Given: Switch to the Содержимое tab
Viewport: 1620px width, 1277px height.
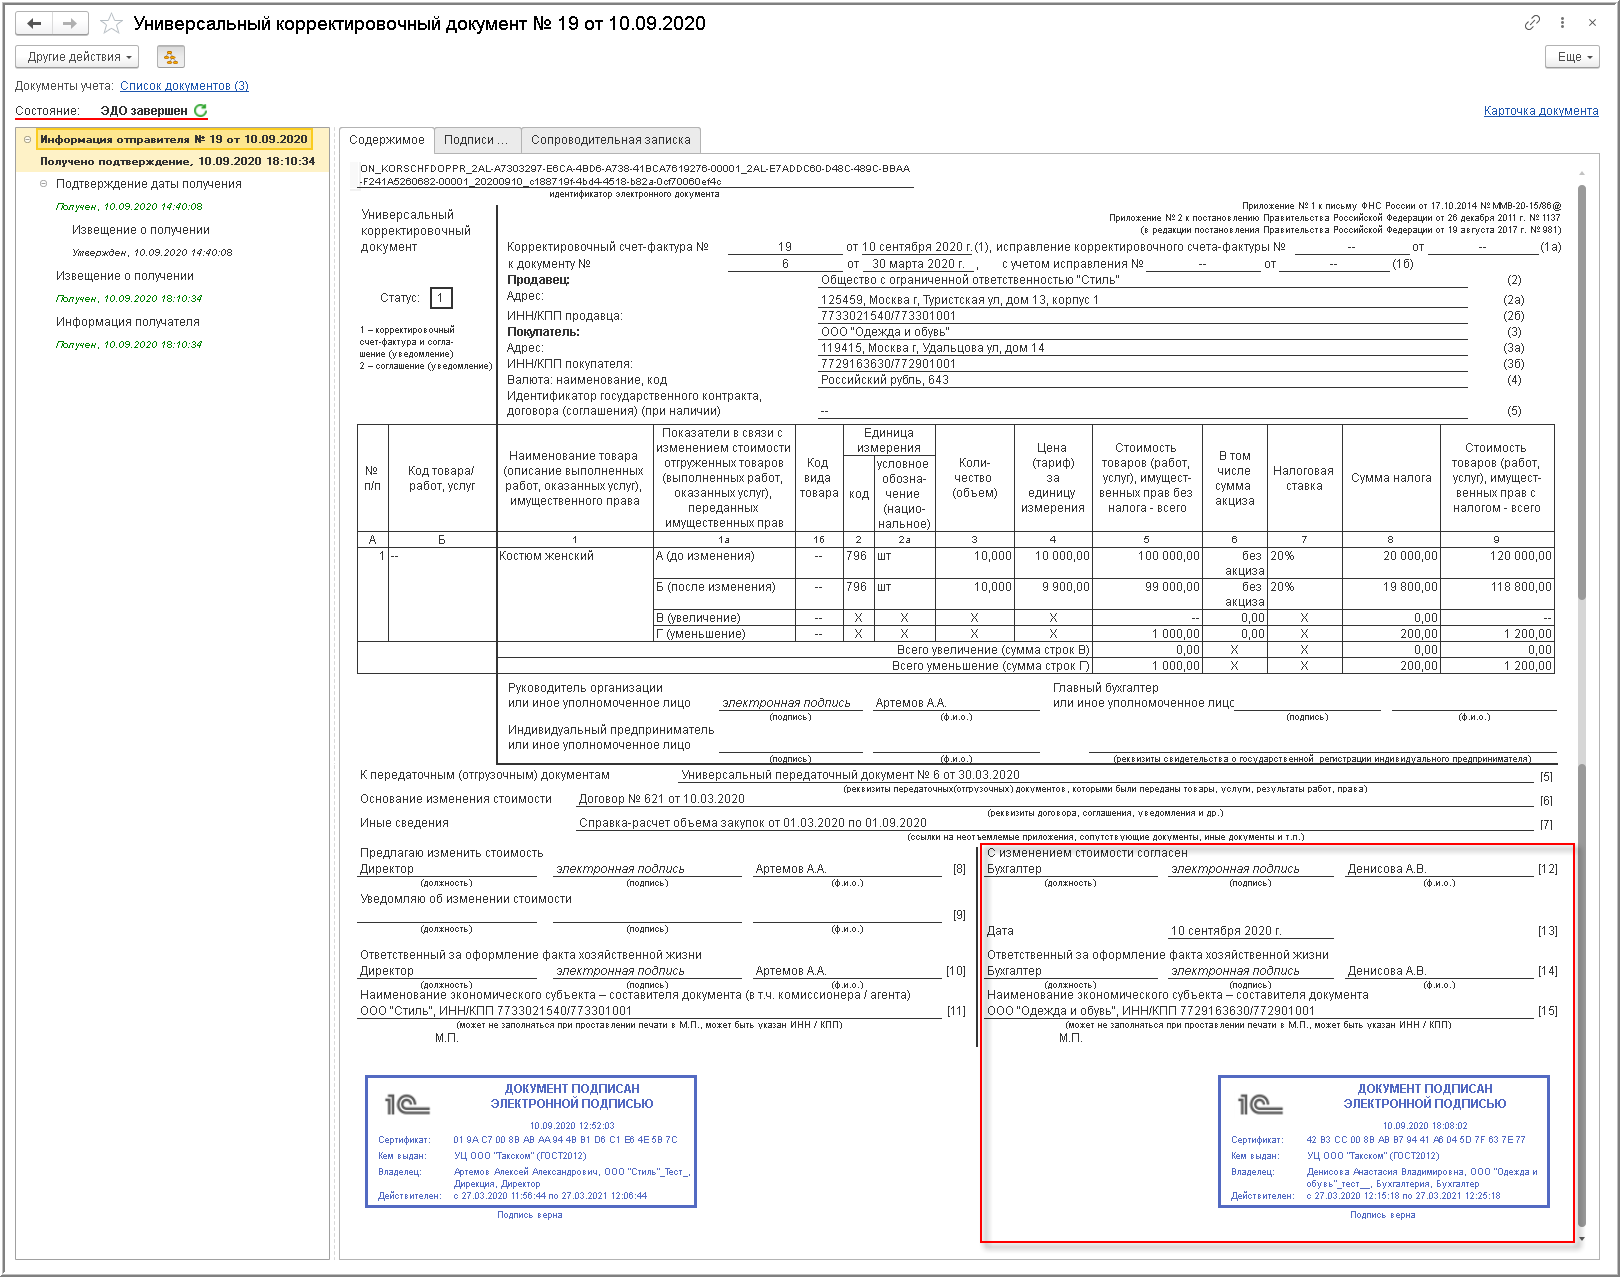Looking at the screenshot, I should coord(386,140).
